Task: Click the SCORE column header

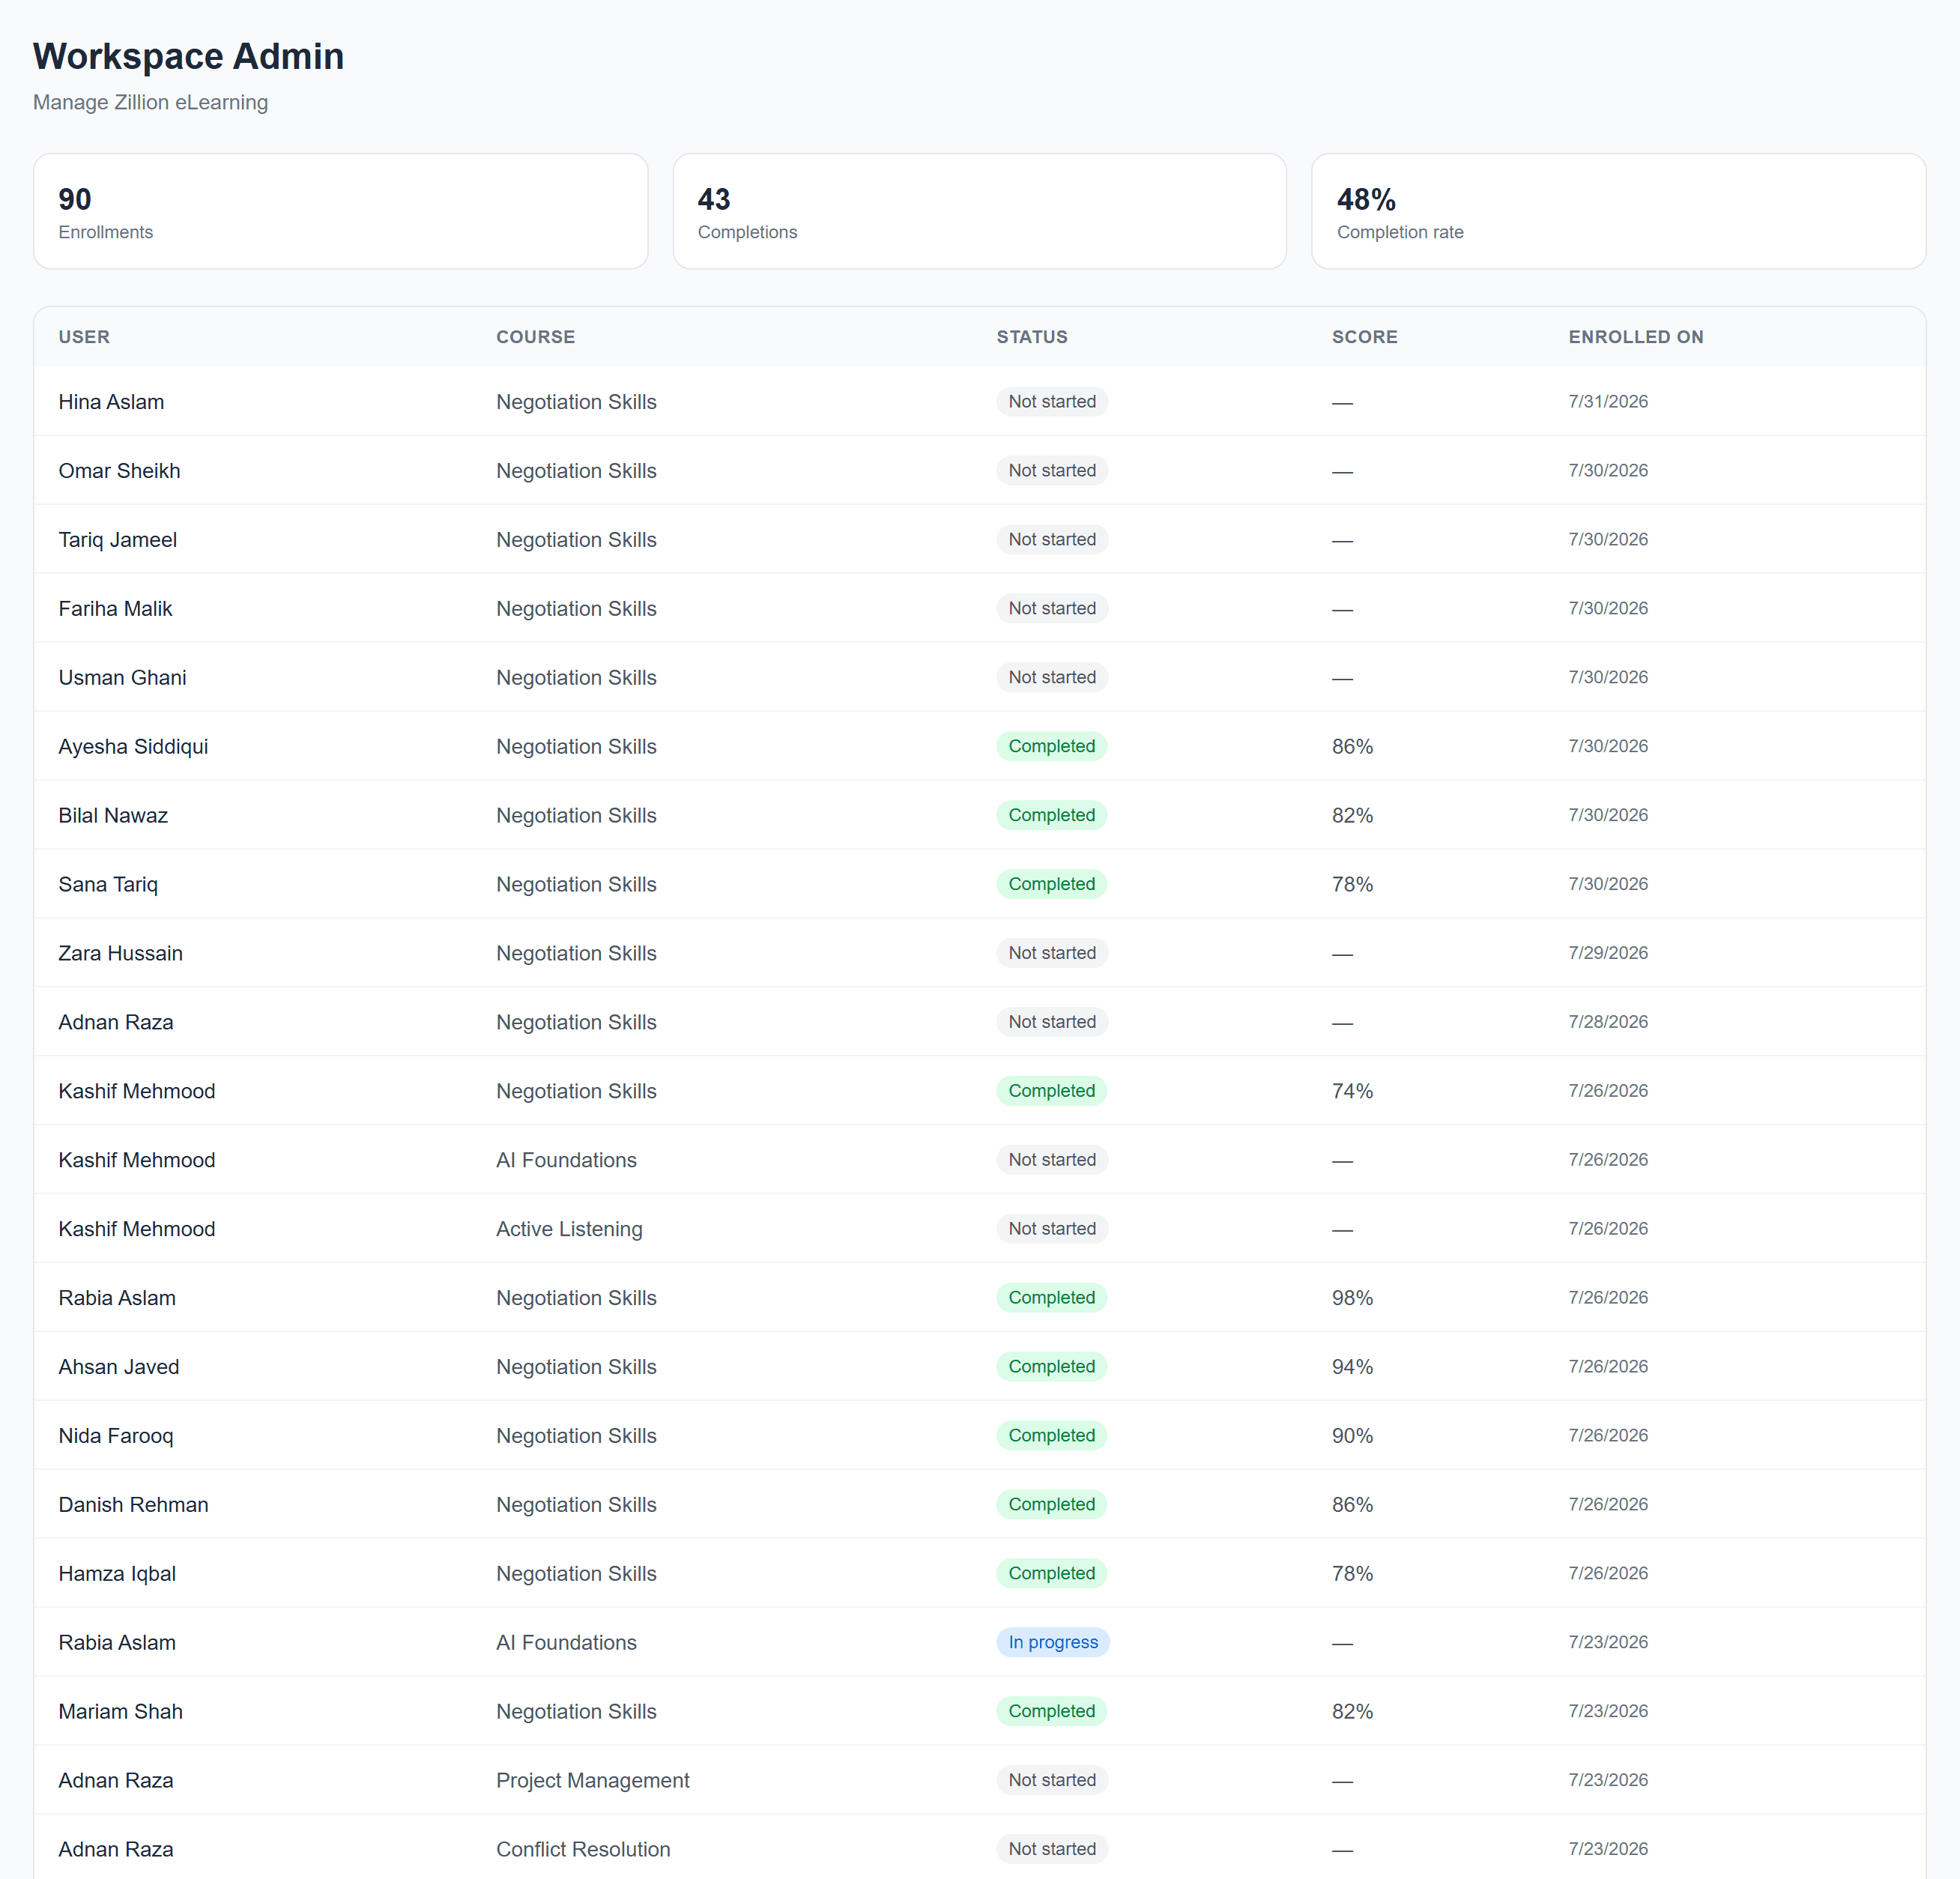Action: 1364,337
